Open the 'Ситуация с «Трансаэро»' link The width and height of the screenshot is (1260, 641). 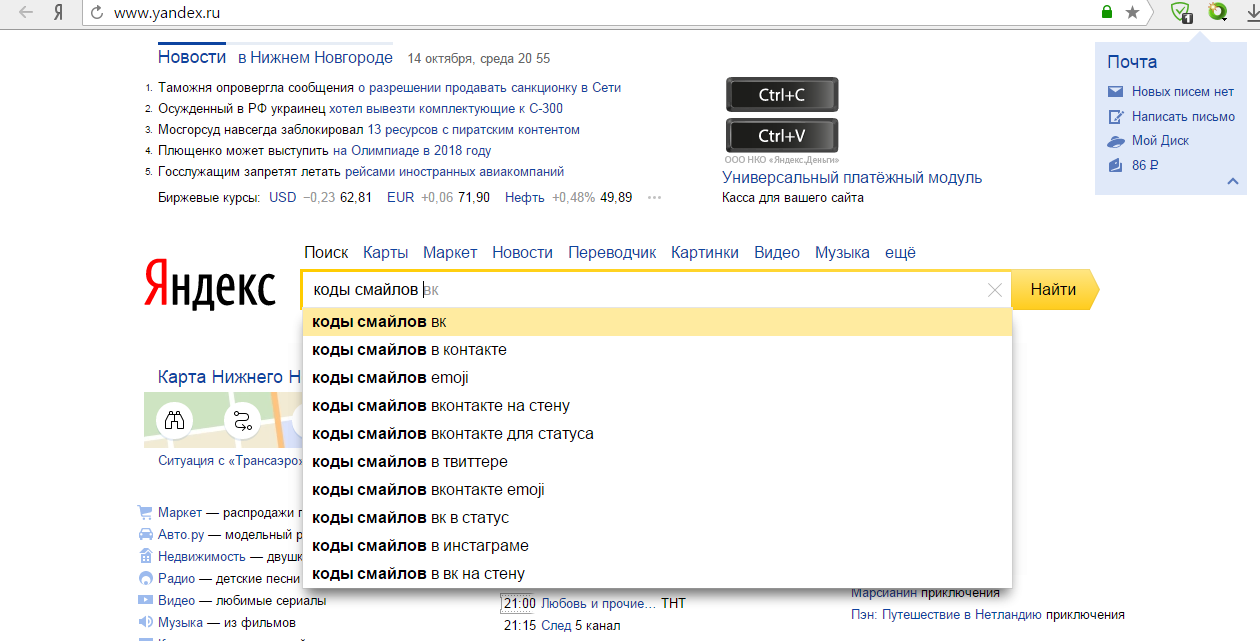[x=230, y=461]
